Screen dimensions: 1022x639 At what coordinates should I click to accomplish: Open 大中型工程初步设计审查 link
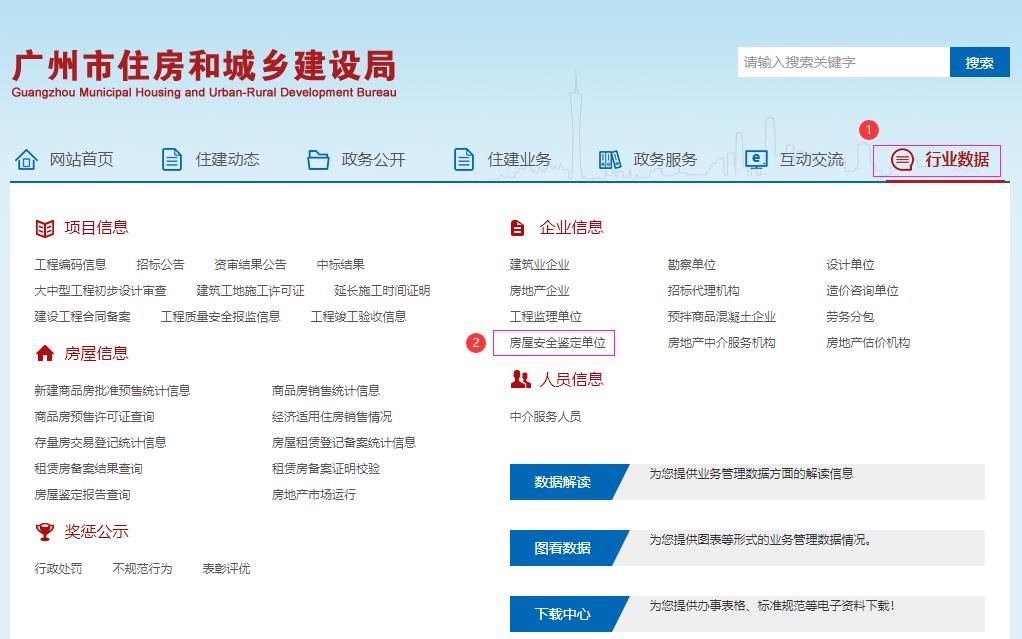[x=100, y=291]
